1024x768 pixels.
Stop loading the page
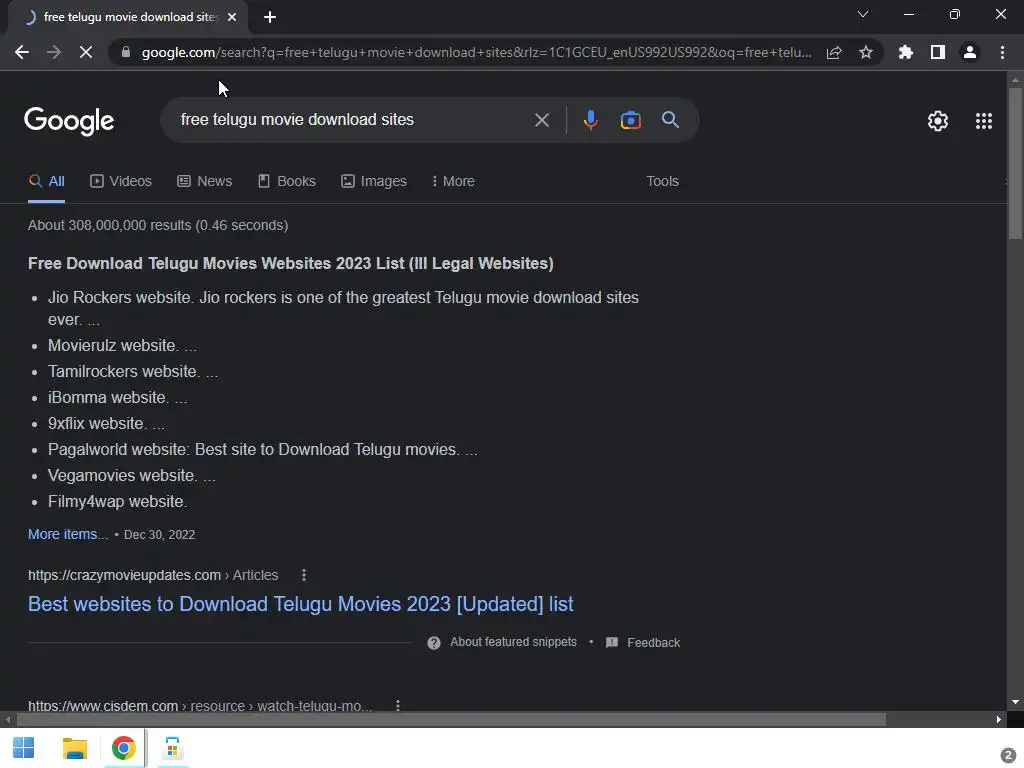[86, 52]
